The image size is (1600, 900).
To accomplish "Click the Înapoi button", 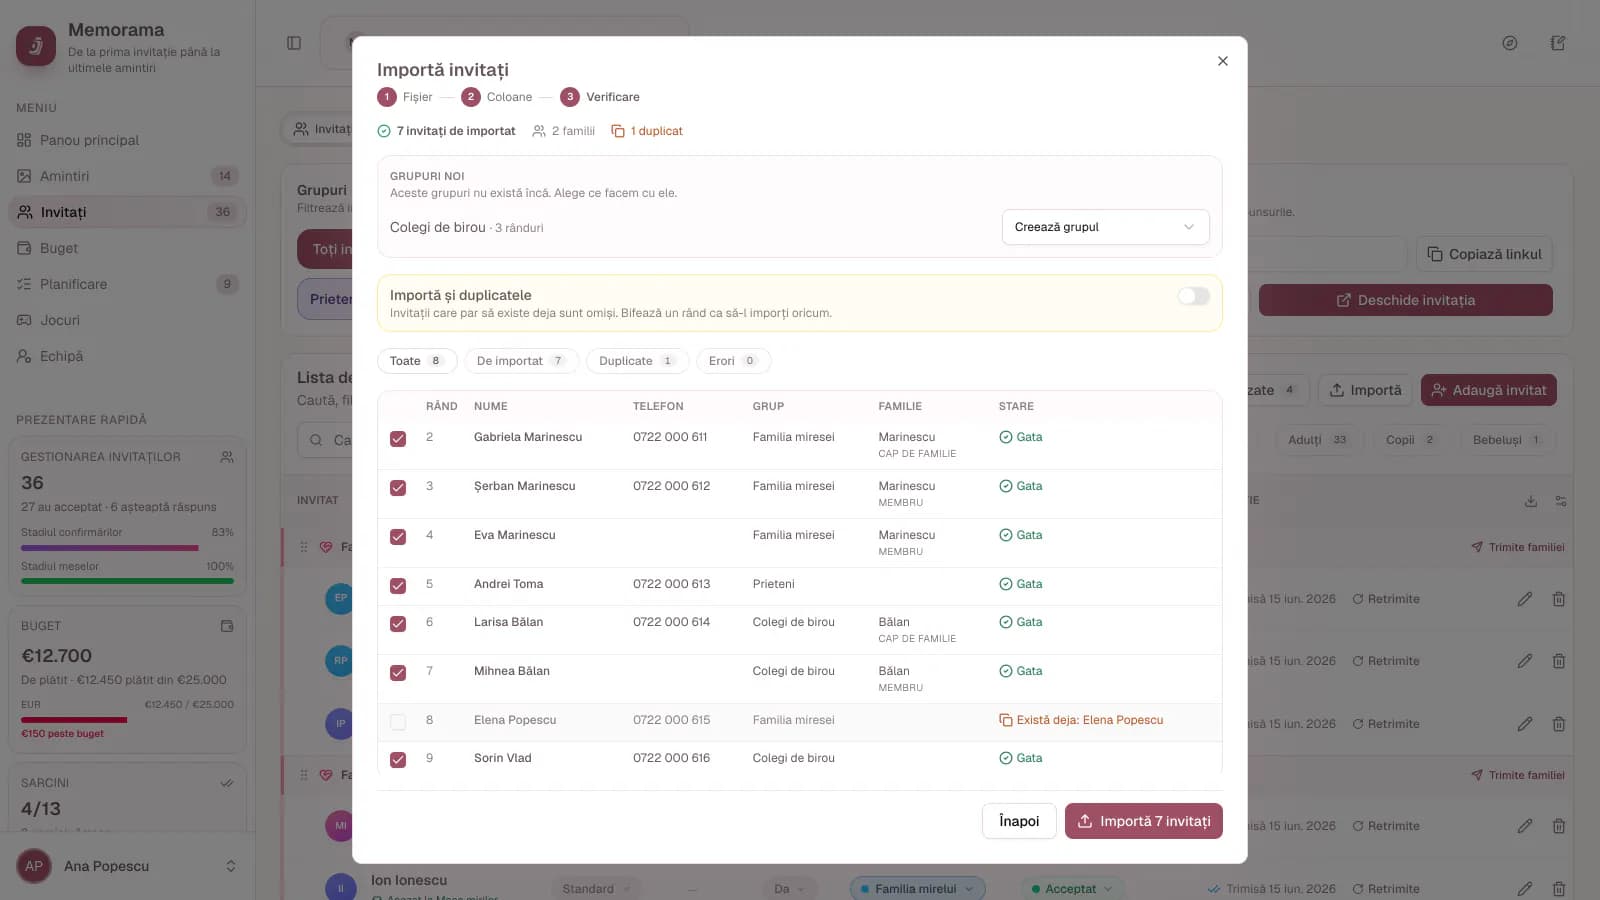I will (1019, 821).
